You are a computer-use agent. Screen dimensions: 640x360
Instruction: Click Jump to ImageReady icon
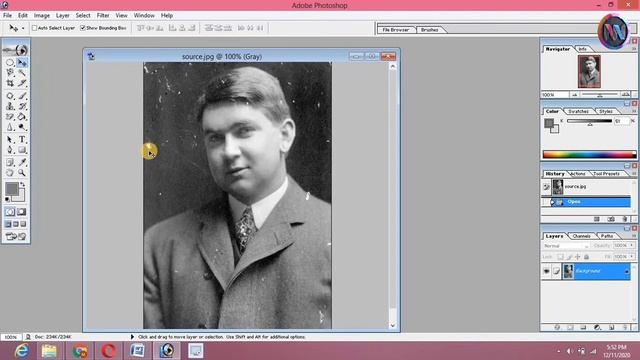pos(16,236)
